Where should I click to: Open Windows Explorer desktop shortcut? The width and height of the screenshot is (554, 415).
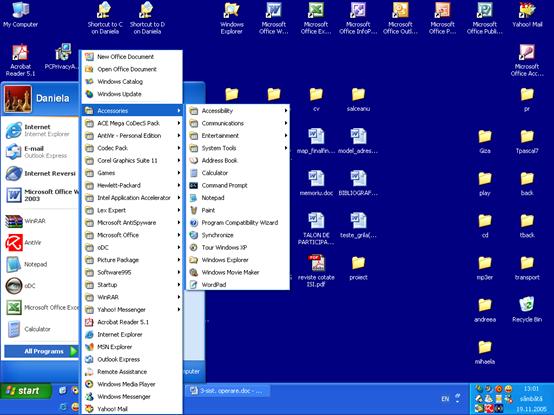[x=232, y=18]
